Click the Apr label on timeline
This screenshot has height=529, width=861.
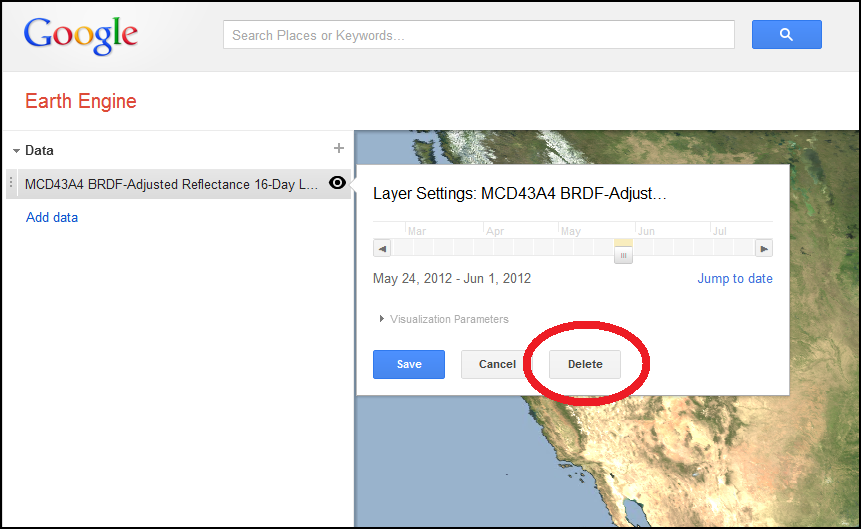pos(495,231)
